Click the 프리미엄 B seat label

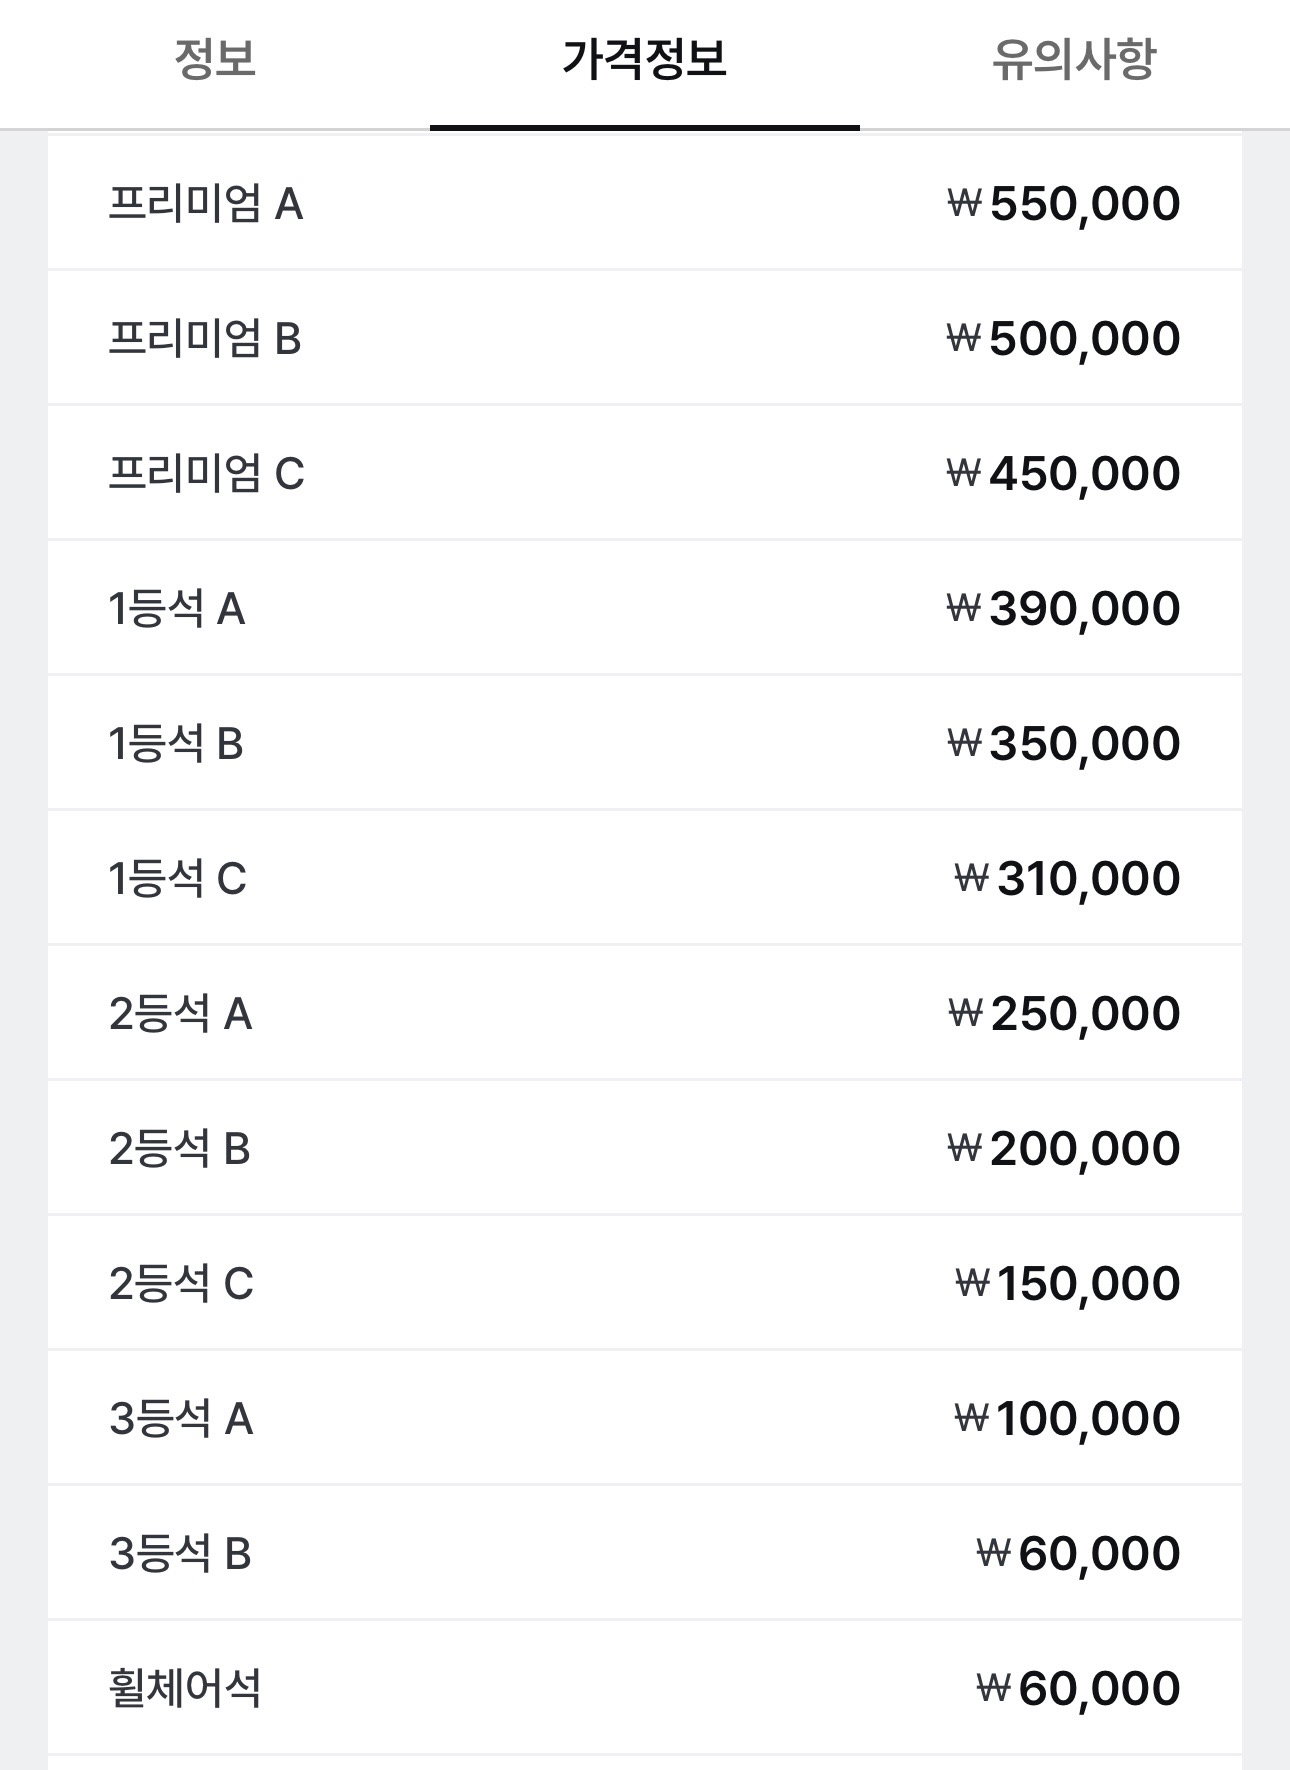pyautogui.click(x=205, y=339)
